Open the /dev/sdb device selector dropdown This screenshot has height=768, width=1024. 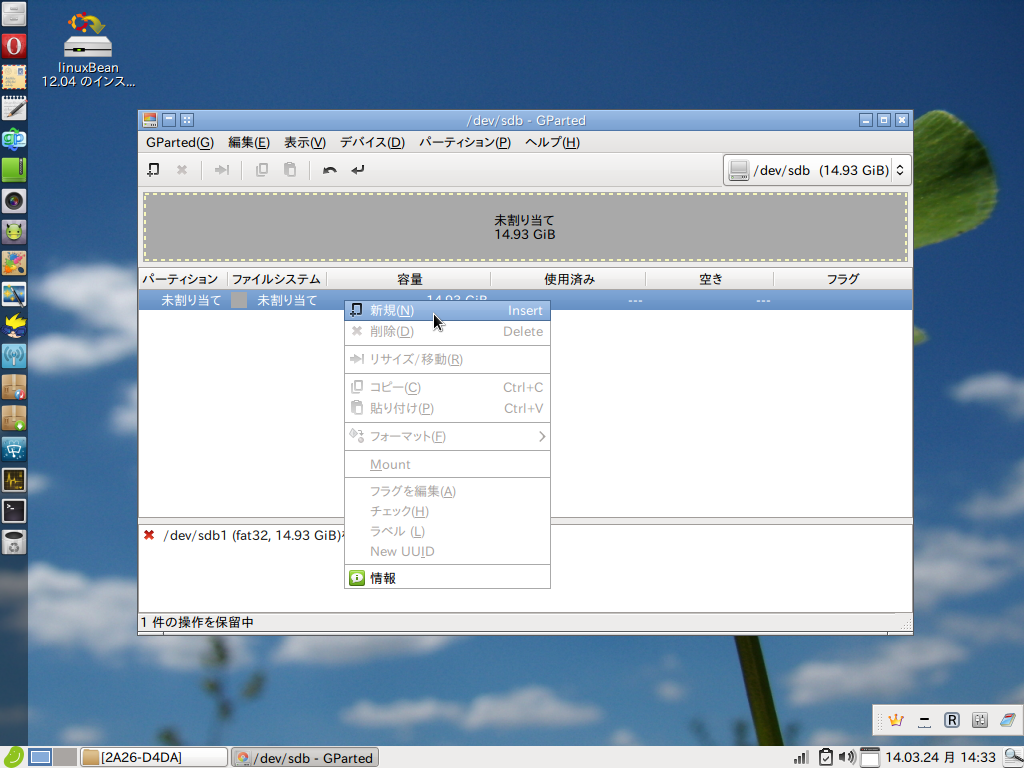(x=817, y=170)
